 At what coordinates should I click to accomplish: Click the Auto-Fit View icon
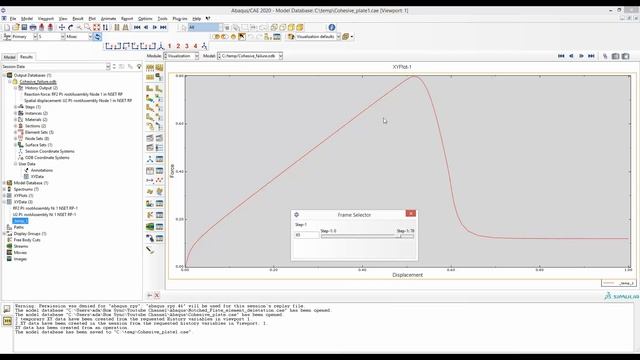(96, 27)
